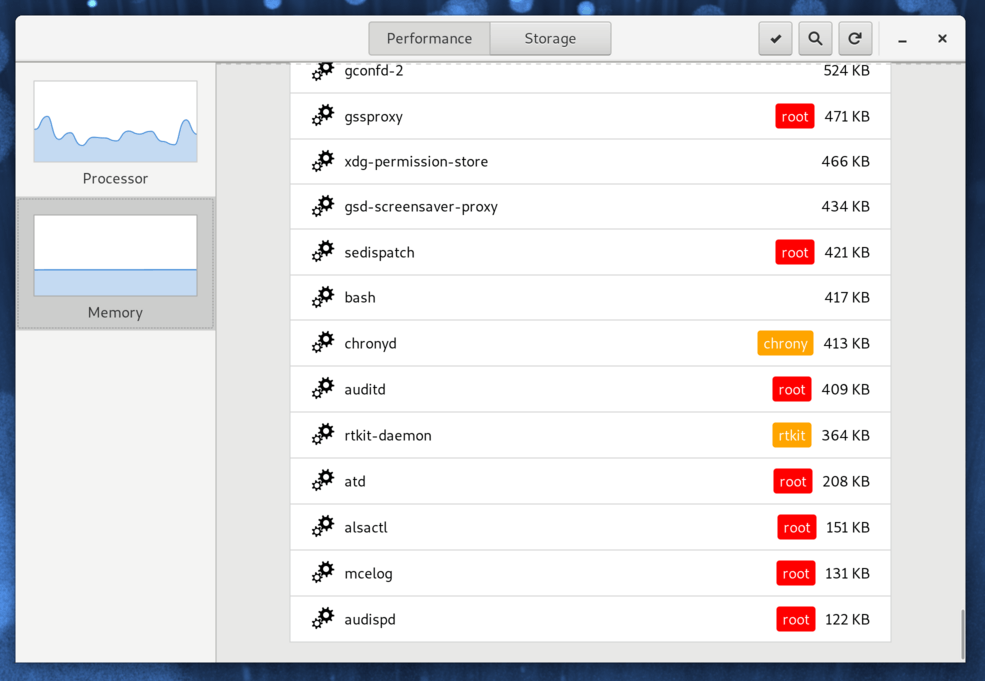Click the gear icon for gssproxy
The height and width of the screenshot is (681, 985).
pyautogui.click(x=323, y=116)
